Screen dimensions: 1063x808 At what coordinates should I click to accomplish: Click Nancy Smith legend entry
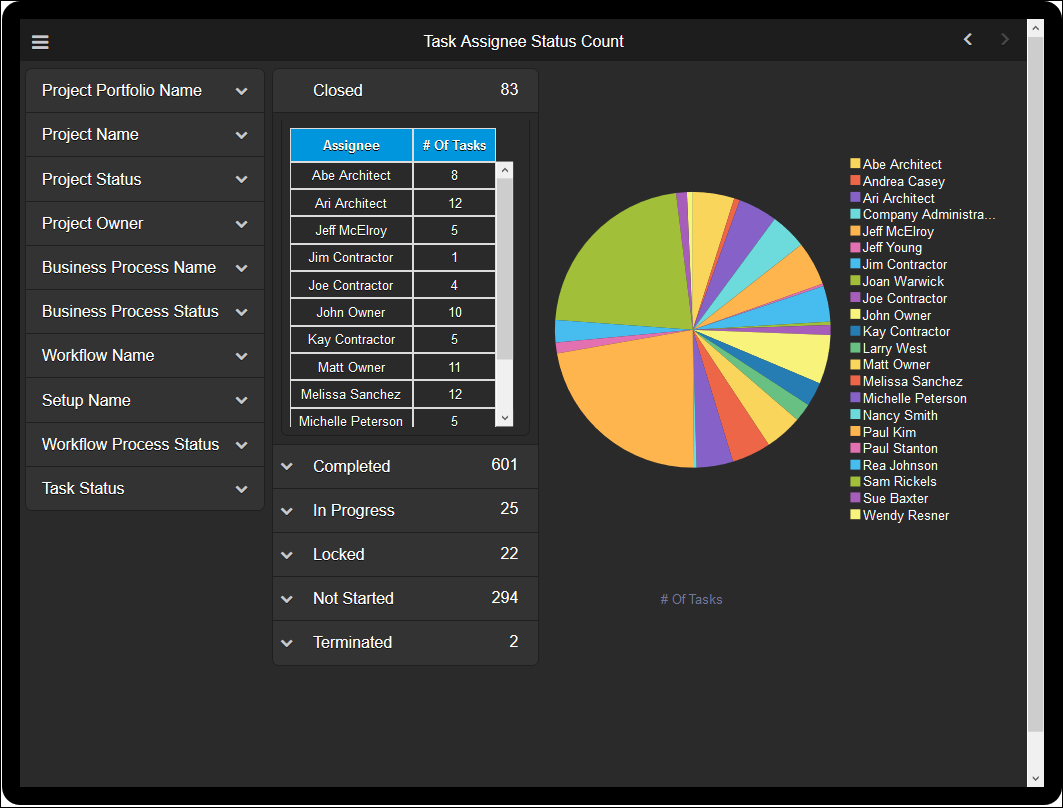click(x=894, y=416)
